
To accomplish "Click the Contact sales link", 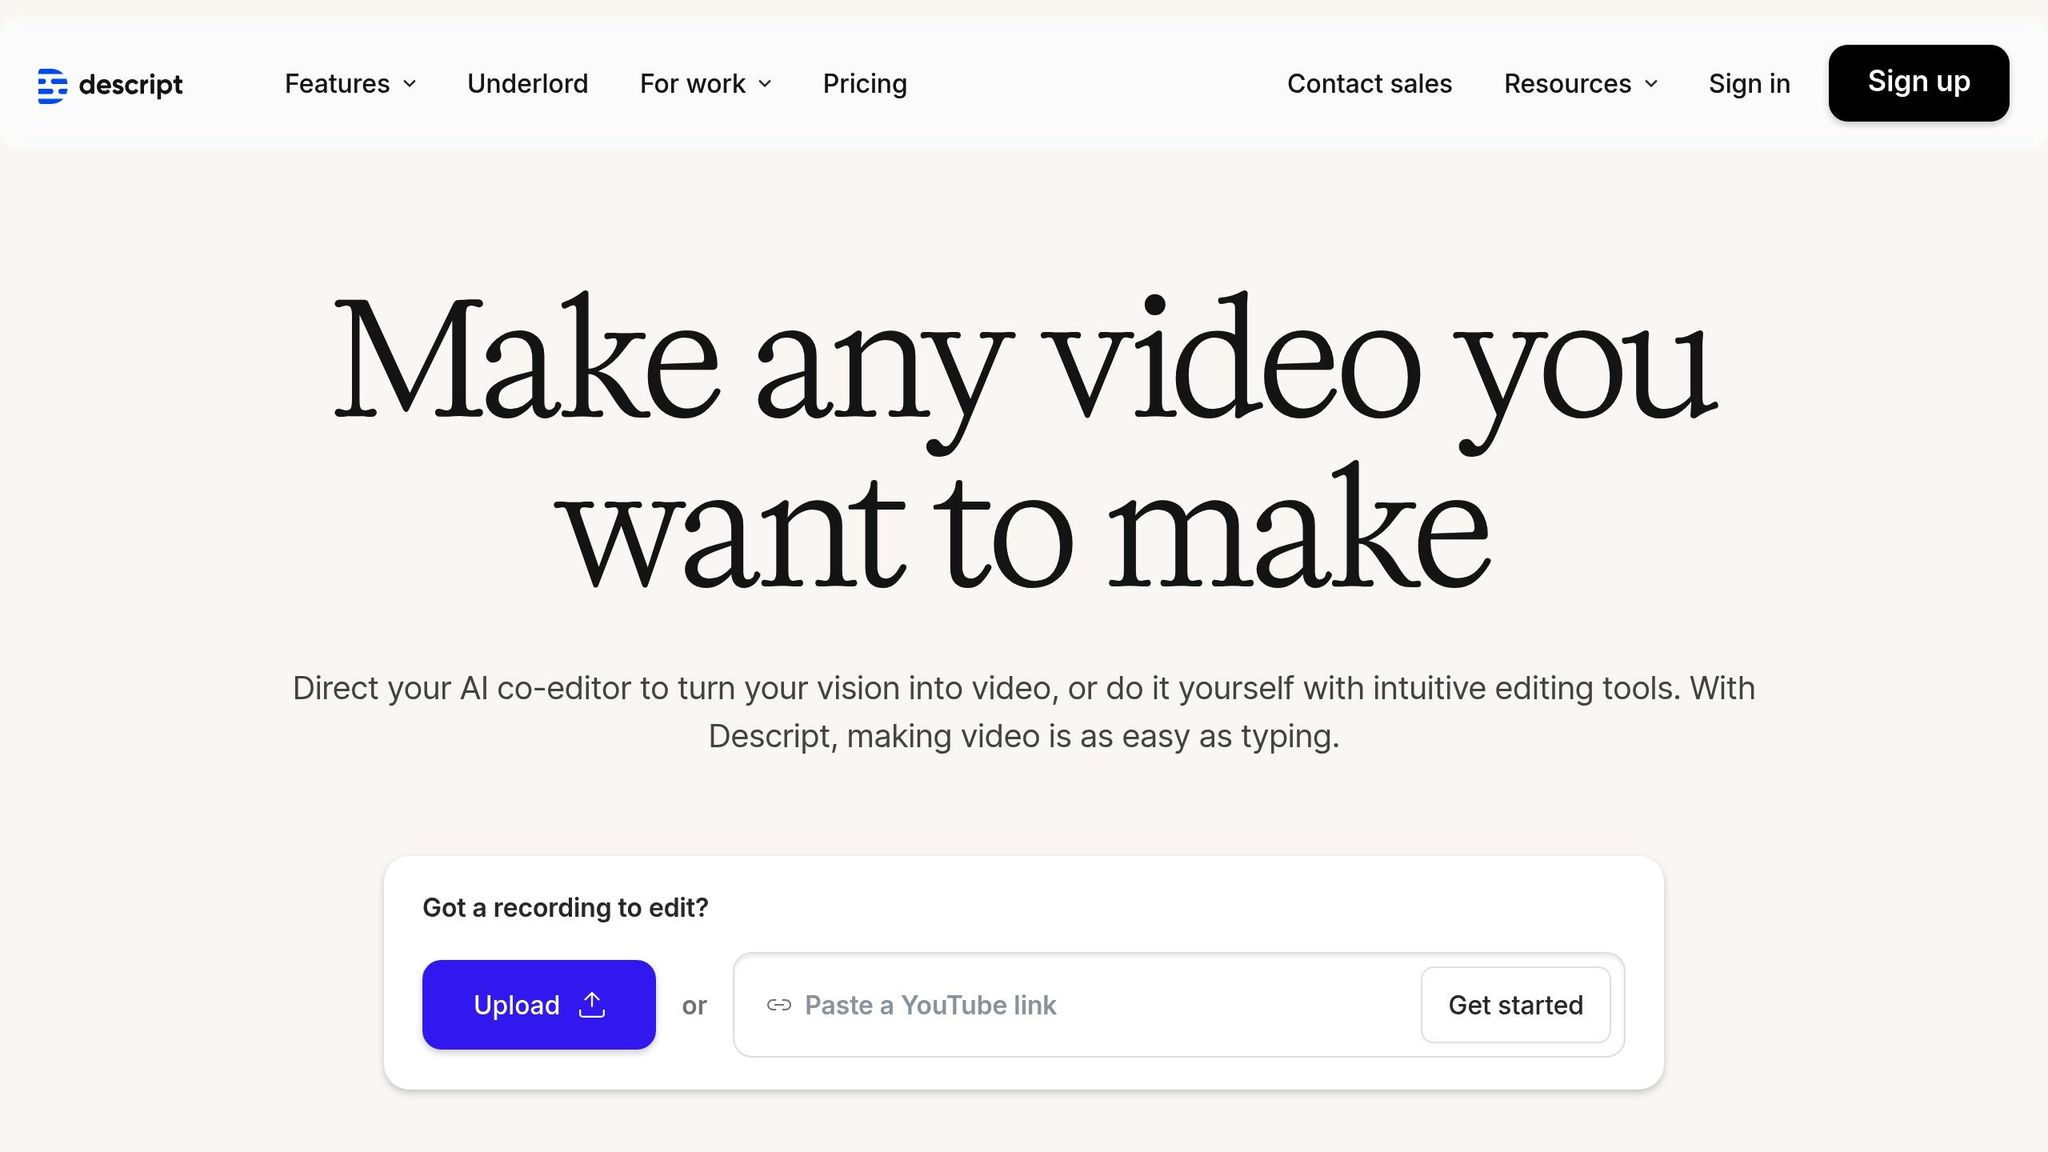I will coord(1369,84).
